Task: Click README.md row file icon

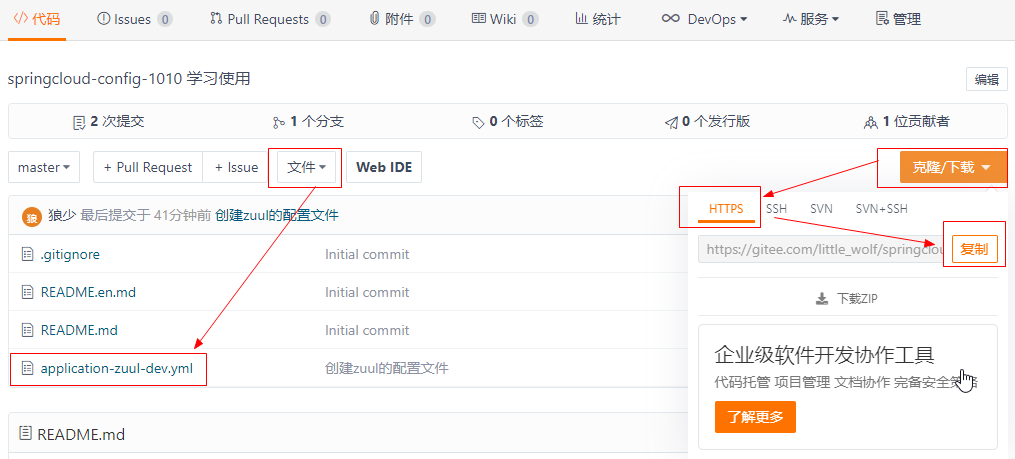Action: pyautogui.click(x=27, y=330)
